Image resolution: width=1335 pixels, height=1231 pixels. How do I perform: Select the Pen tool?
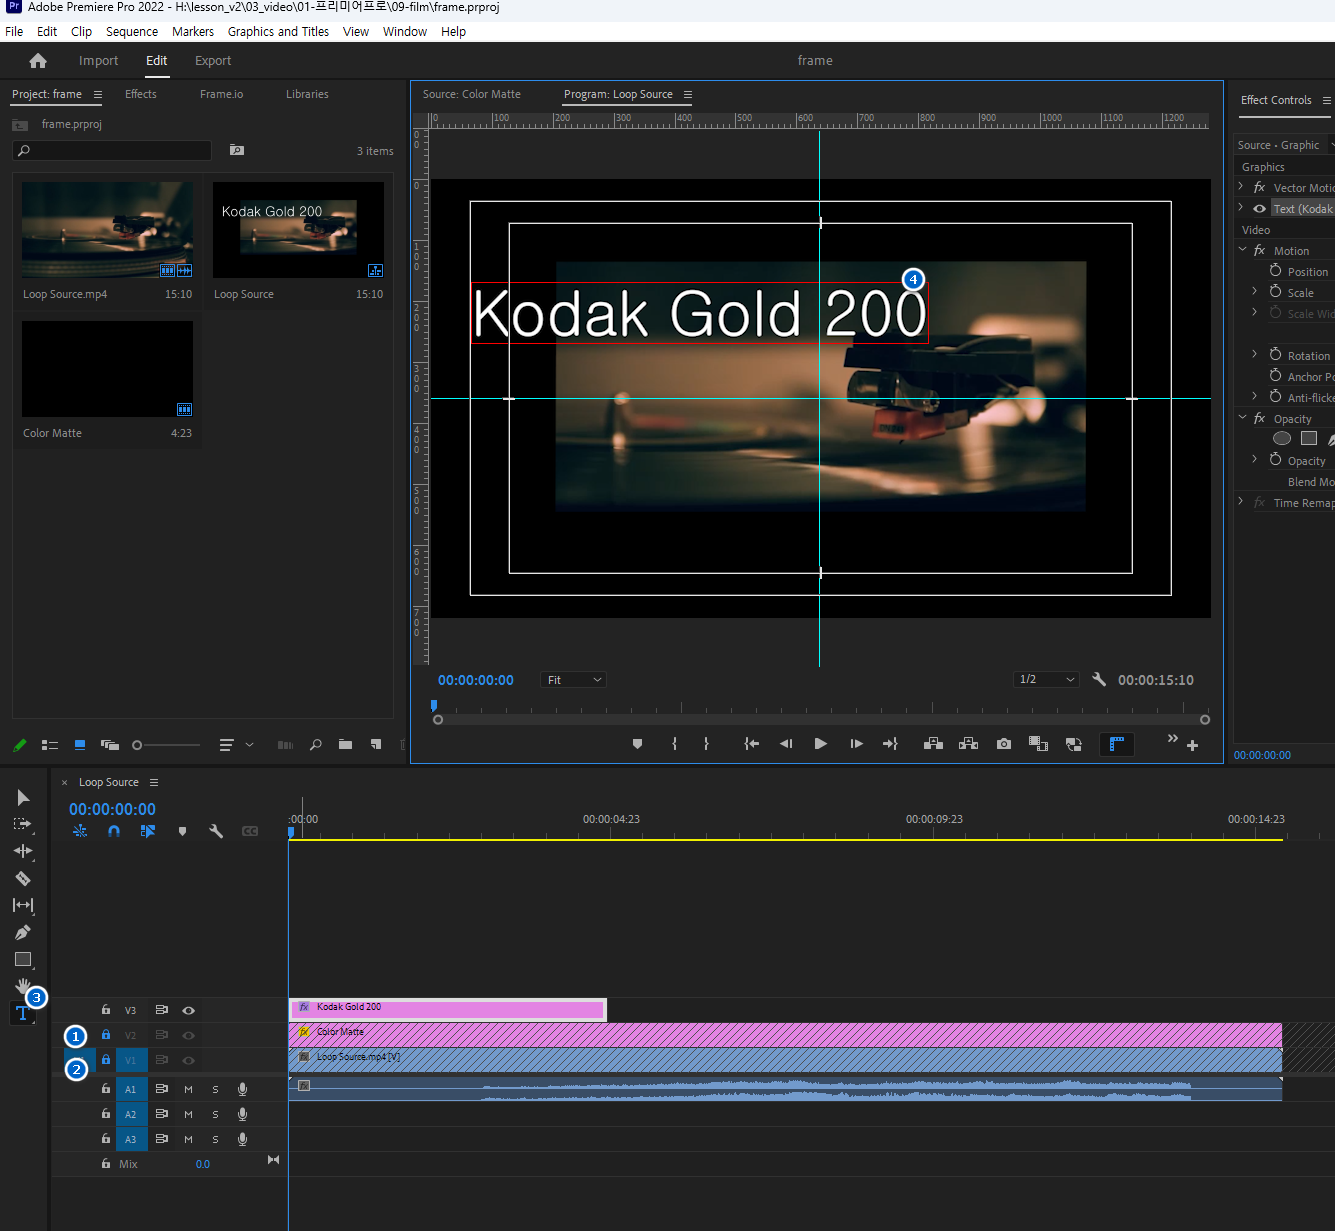click(23, 932)
